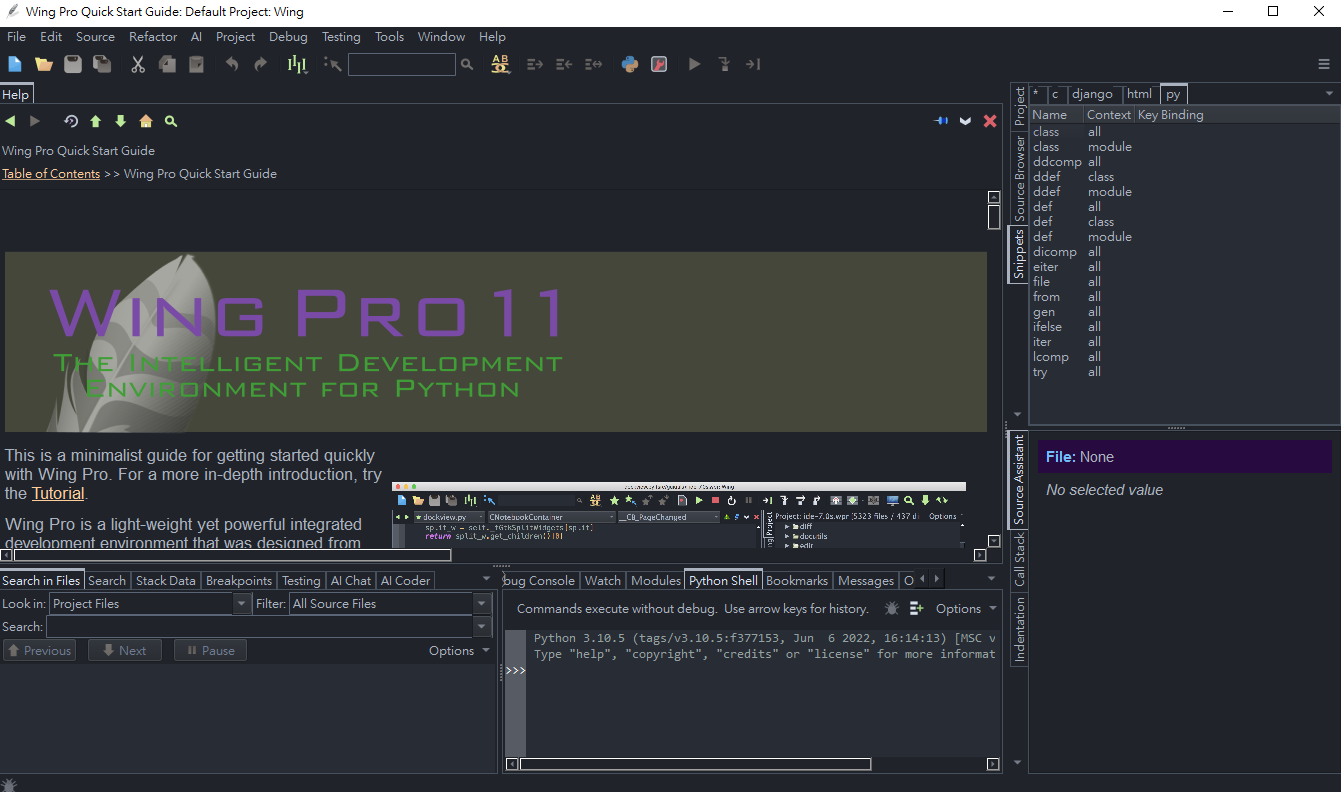Click the help page horizontal scrollbar thumb
Viewport: 1341px width, 792px height.
[x=232, y=555]
